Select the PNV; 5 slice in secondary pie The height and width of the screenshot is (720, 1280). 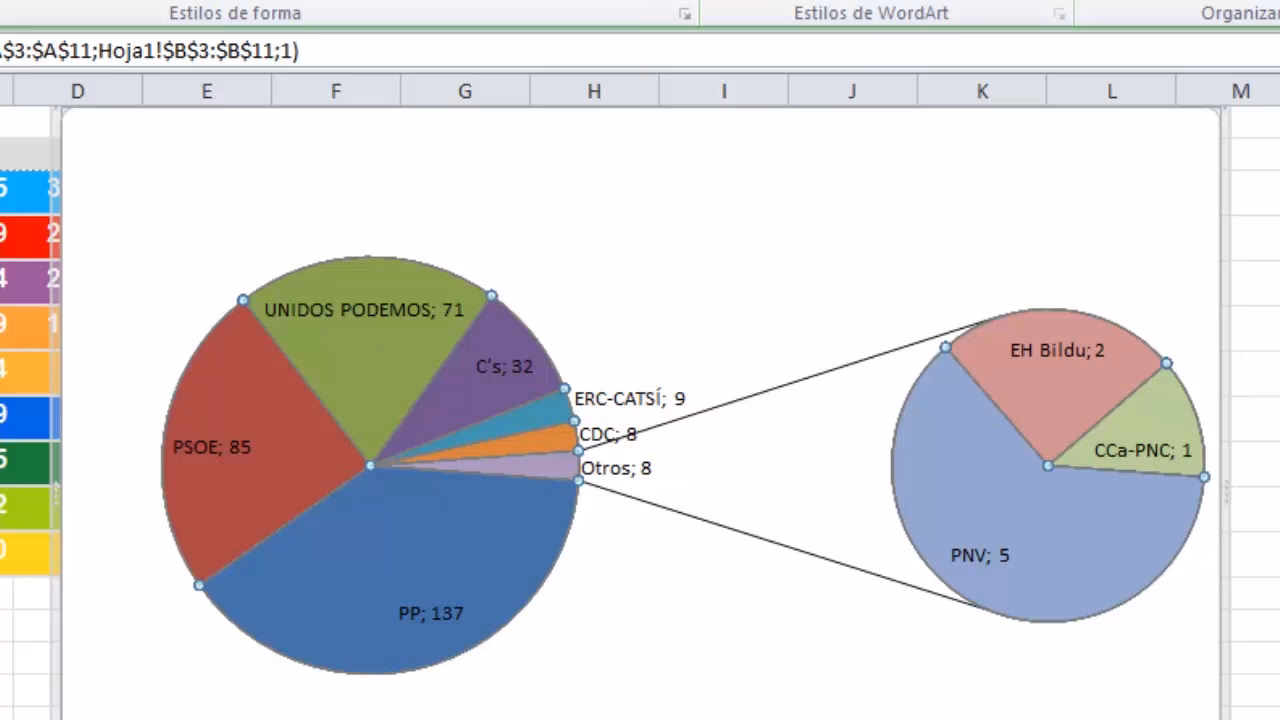point(980,555)
